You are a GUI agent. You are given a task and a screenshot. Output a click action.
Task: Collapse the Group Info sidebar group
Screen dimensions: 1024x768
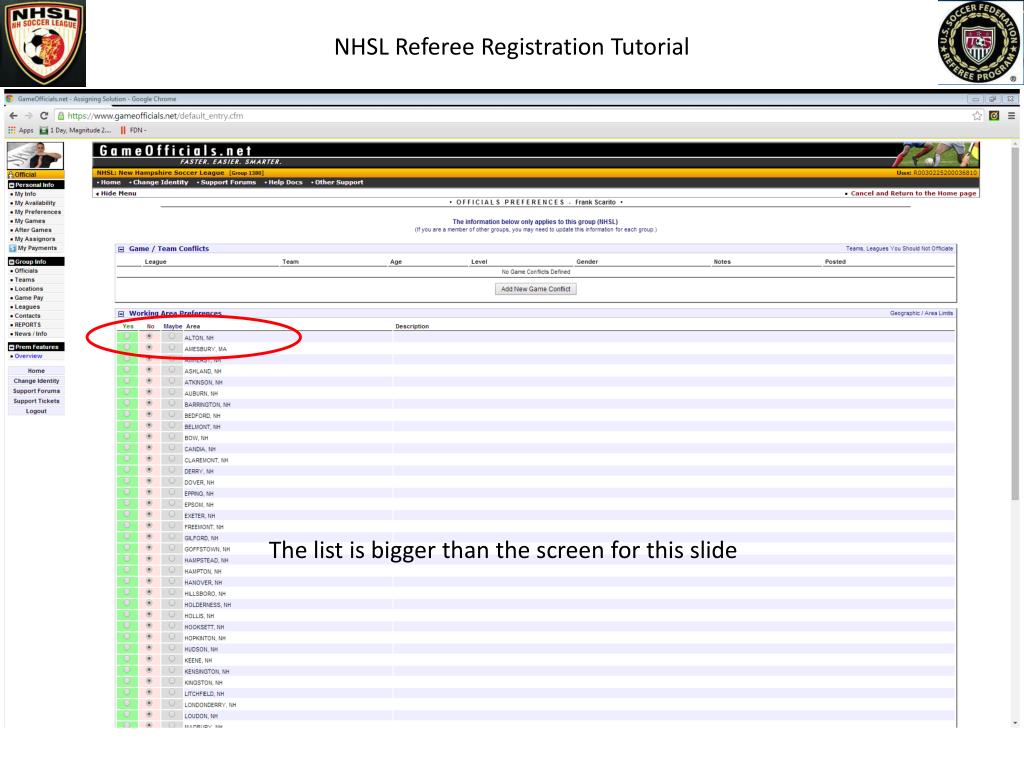(x=11, y=262)
